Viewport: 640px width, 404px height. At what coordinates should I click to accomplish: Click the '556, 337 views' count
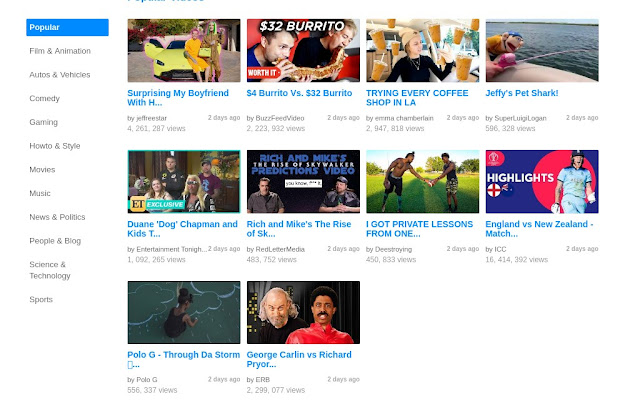(152, 390)
